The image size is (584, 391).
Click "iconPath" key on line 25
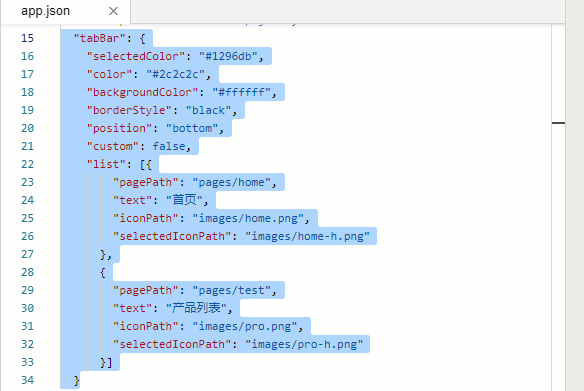click(x=146, y=218)
